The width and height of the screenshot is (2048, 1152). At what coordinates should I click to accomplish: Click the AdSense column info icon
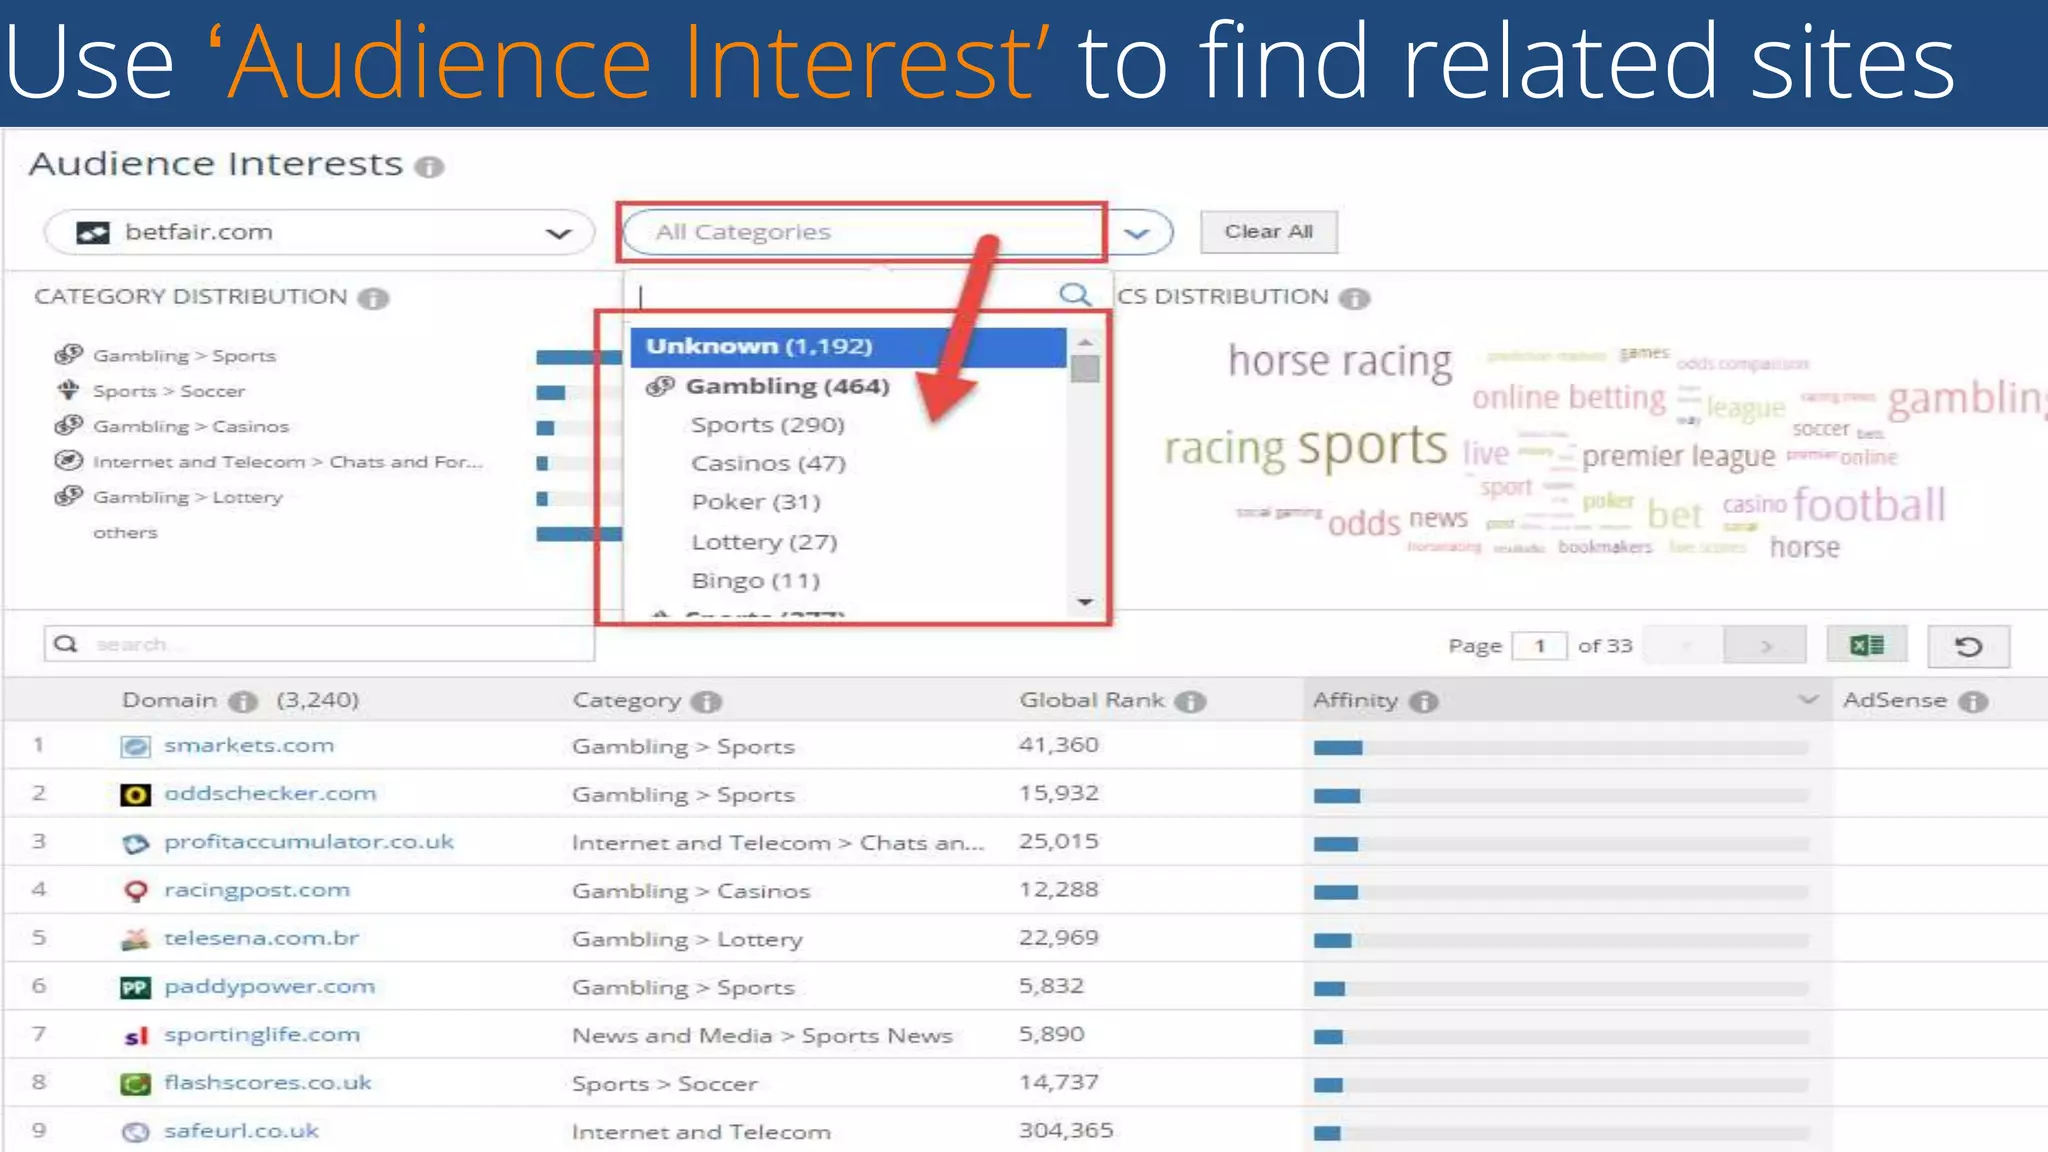coord(1973,702)
